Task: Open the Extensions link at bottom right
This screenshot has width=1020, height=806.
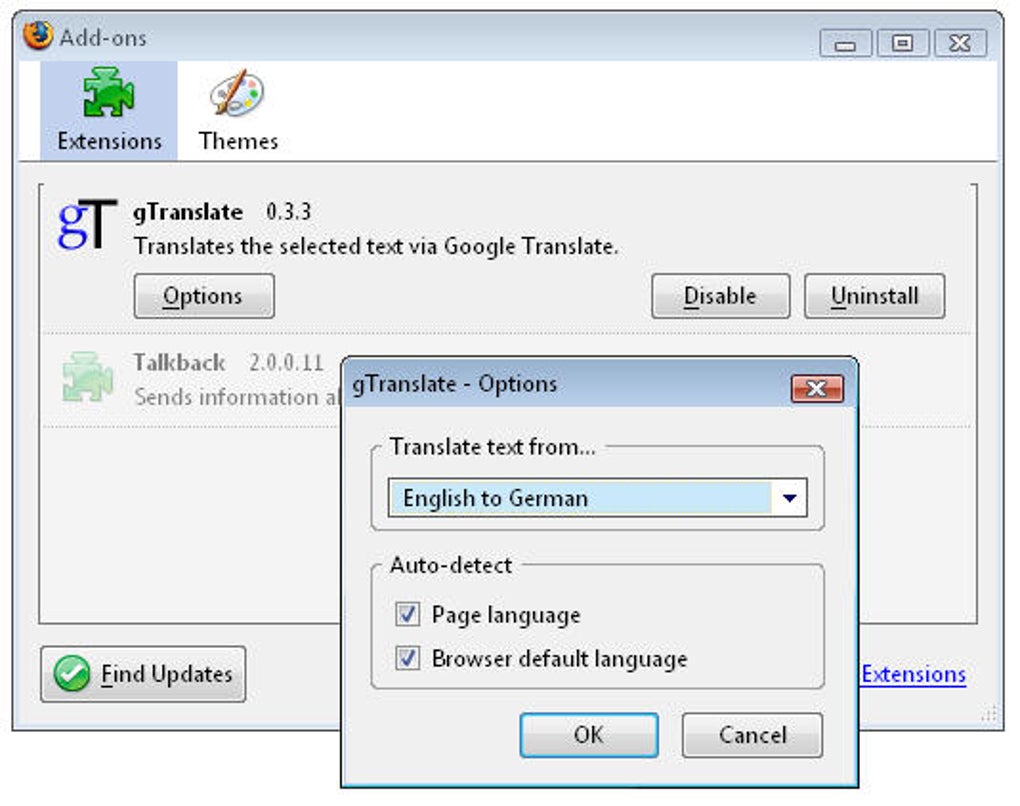Action: tap(913, 674)
